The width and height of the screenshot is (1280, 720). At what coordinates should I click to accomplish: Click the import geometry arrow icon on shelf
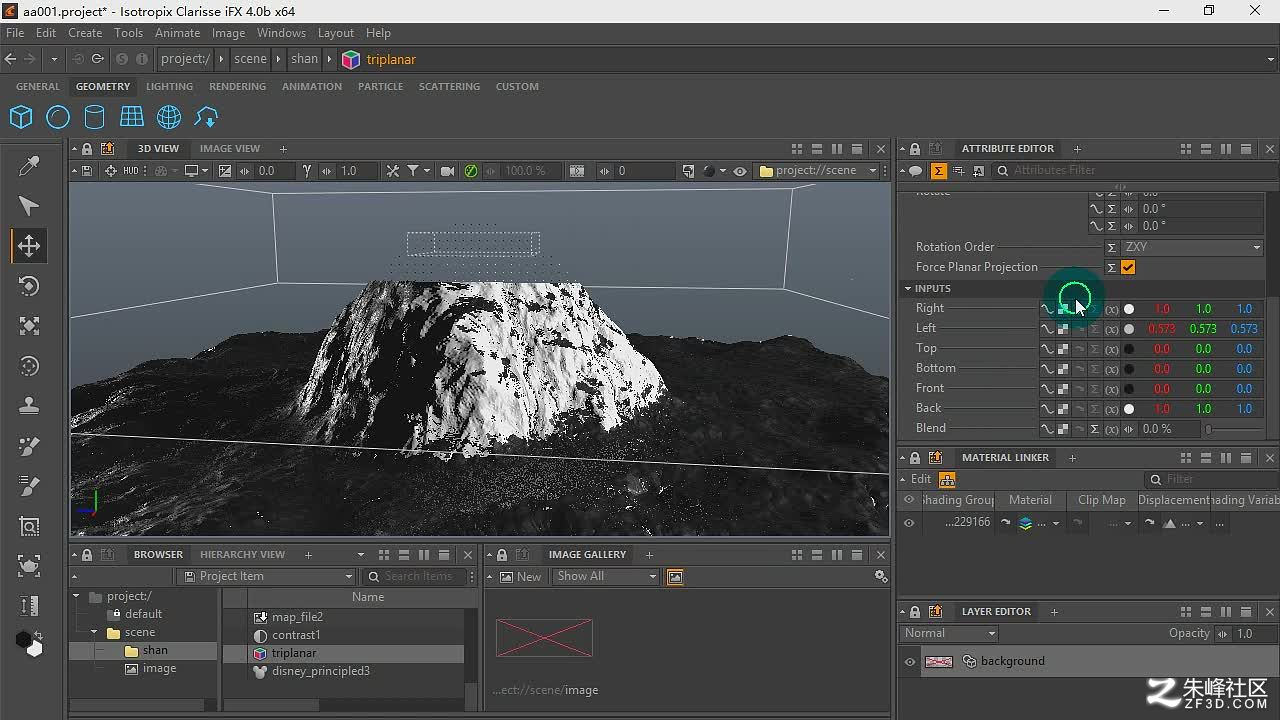pyautogui.click(x=206, y=117)
